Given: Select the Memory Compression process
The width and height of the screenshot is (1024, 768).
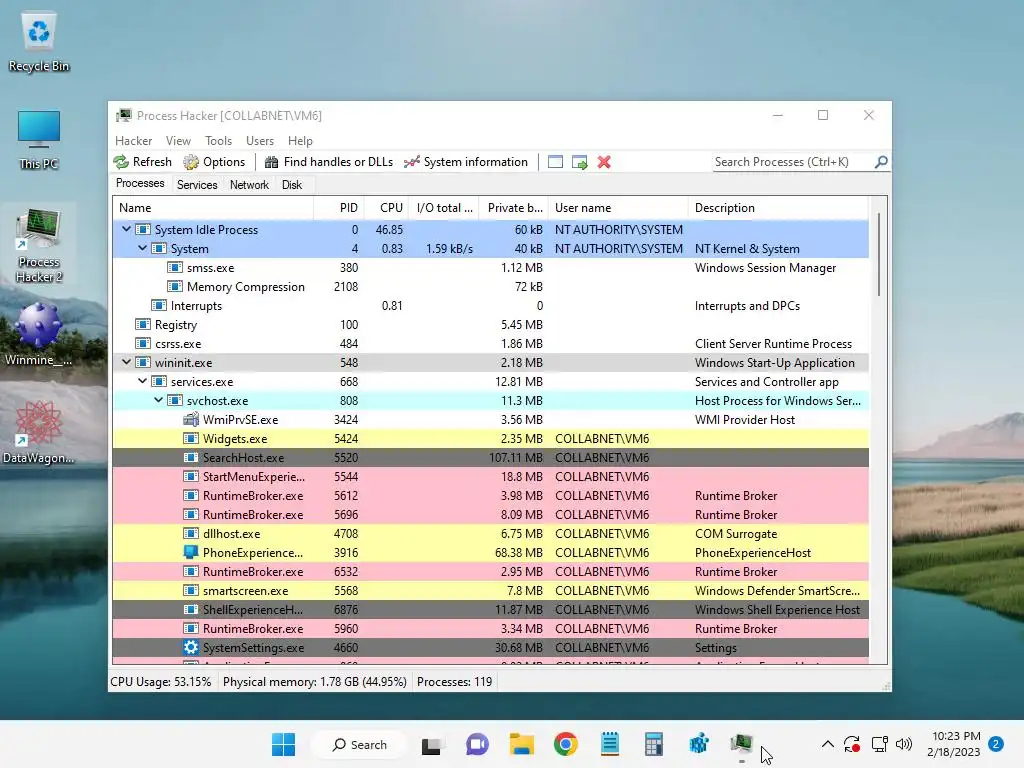Looking at the screenshot, I should [x=490, y=287].
